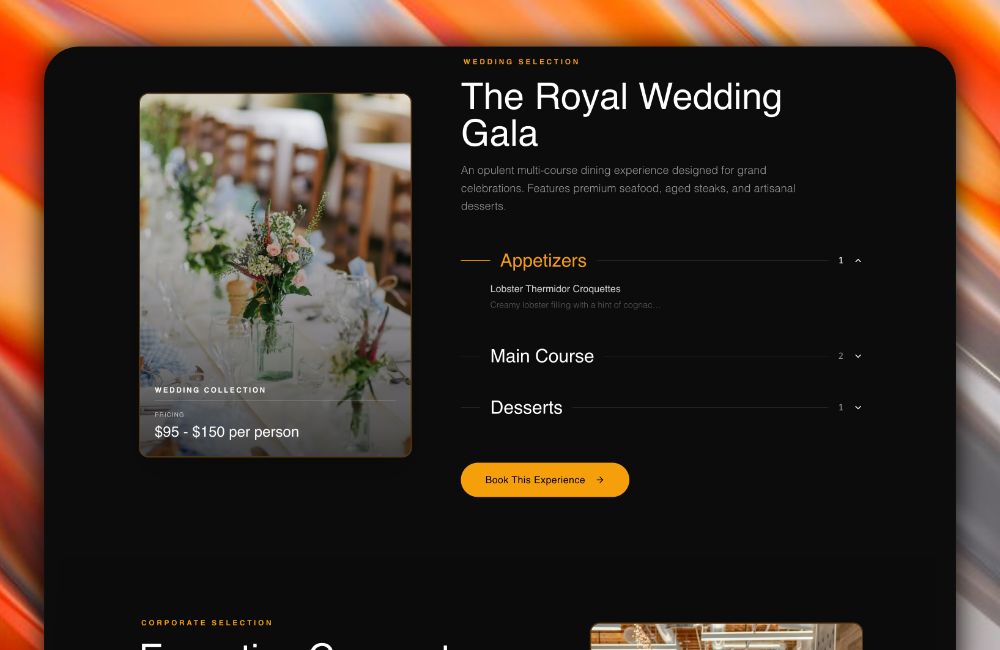Select the Appetizers heading

point(543,260)
